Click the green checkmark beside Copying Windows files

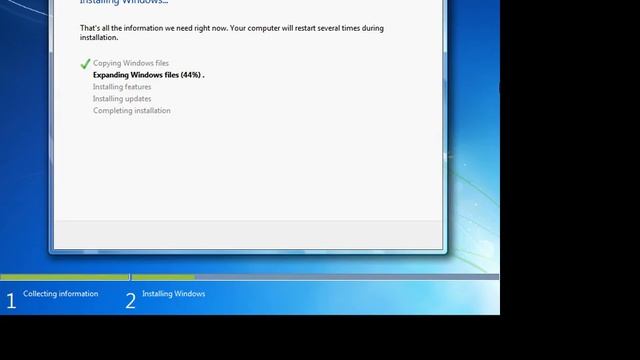coord(85,64)
